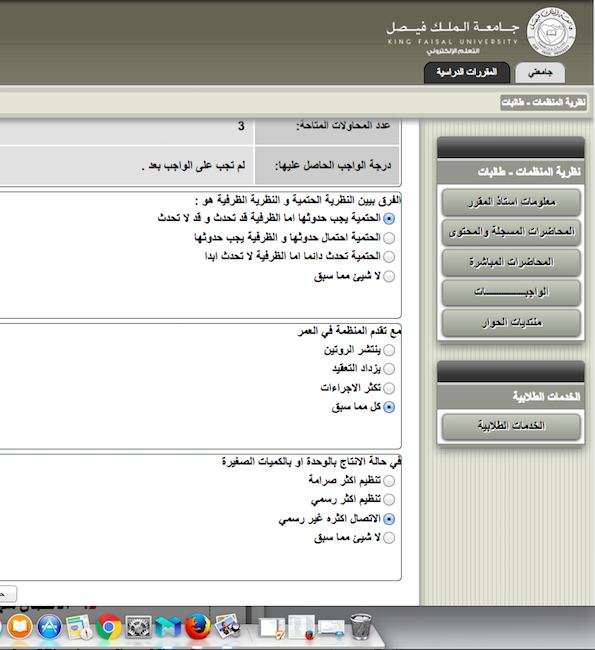Launch Firefox from the dock
The width and height of the screenshot is (595, 650).
[x=198, y=626]
